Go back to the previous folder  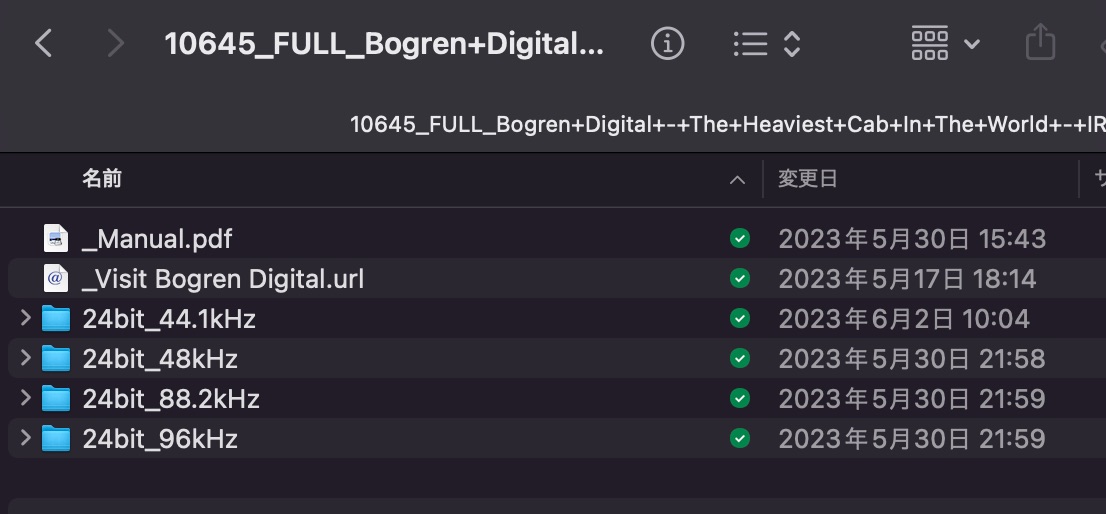43,43
